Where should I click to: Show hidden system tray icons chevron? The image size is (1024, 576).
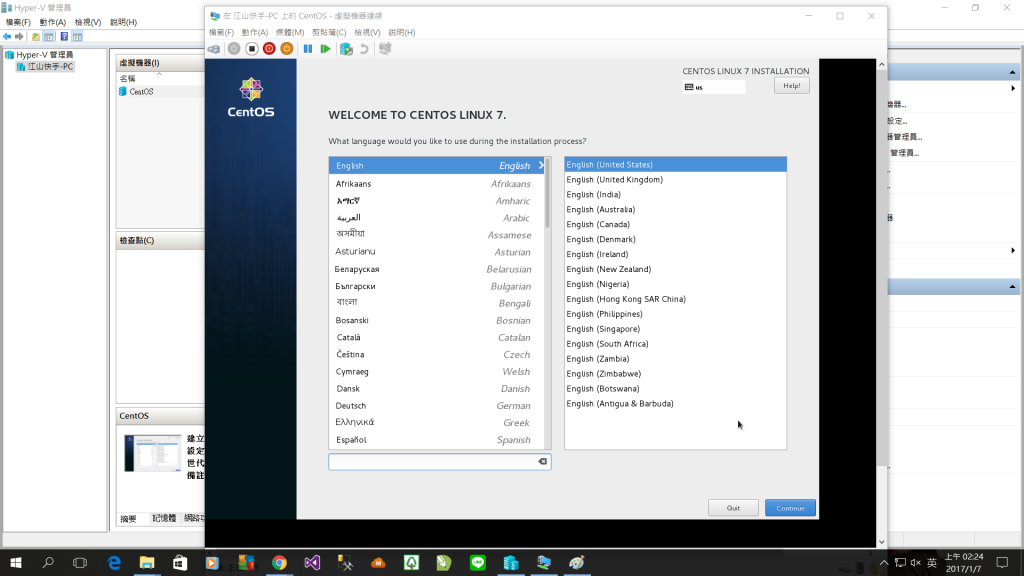884,563
